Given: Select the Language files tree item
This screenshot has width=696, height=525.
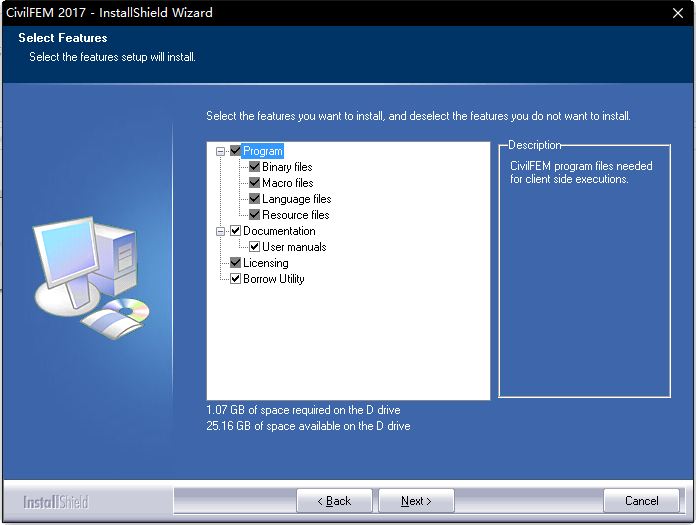Looking at the screenshot, I should coord(297,199).
